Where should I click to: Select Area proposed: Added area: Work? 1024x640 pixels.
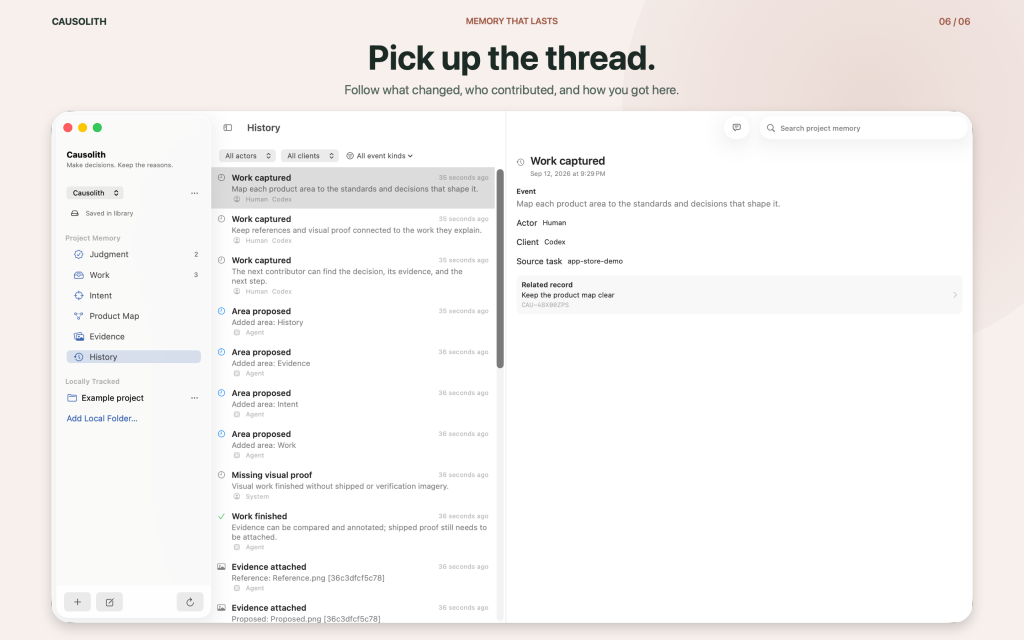click(x=353, y=444)
